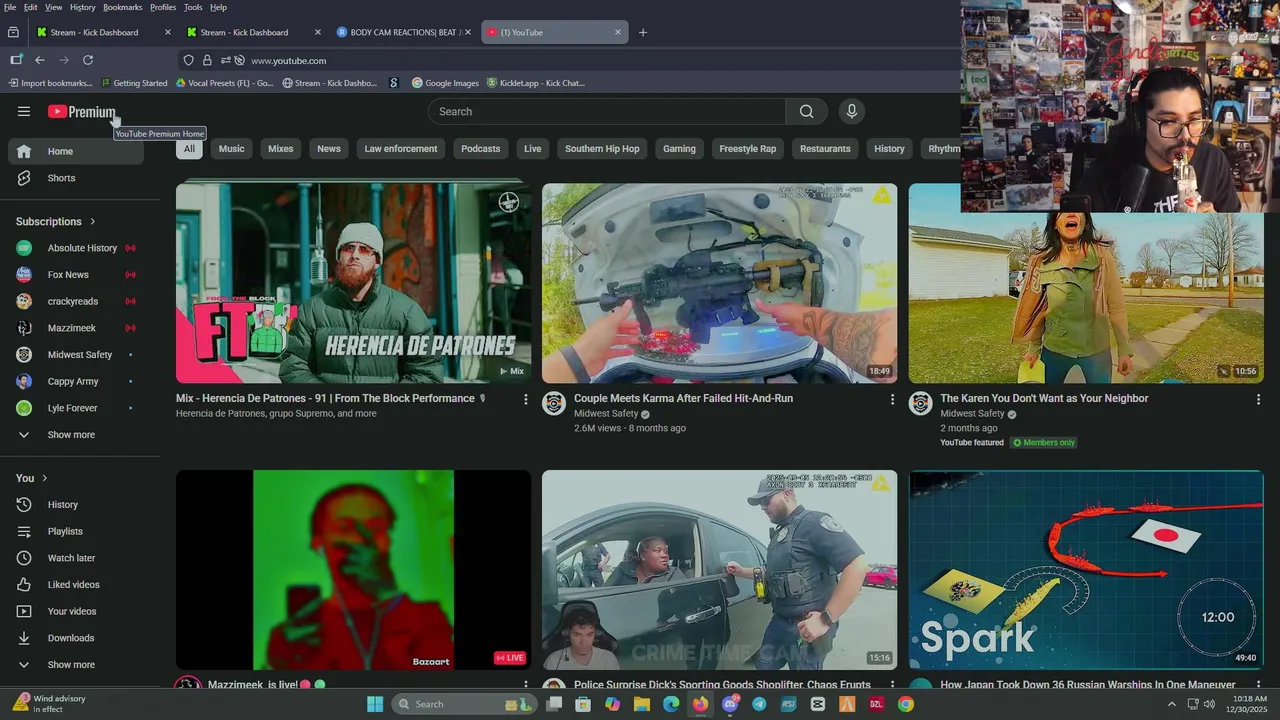The height and width of the screenshot is (720, 1280).
Task: Expand Show more under Downloads
Action: (76, 665)
